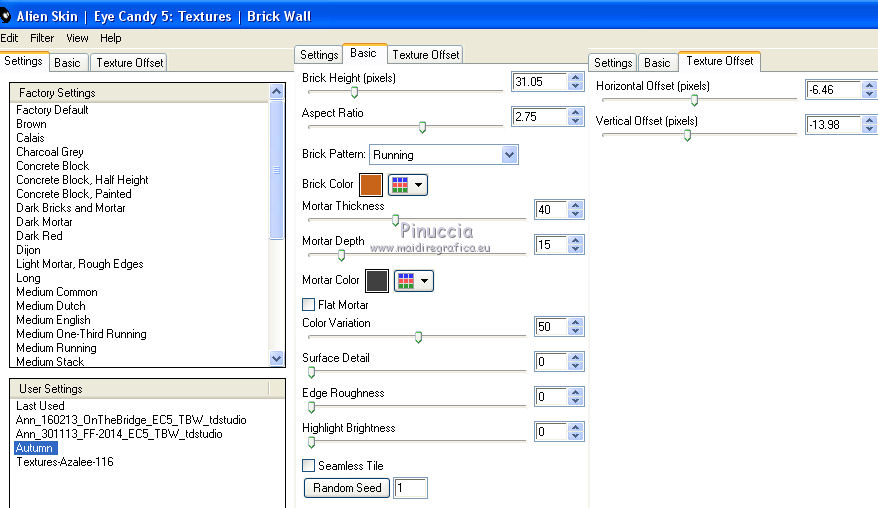This screenshot has height=508, width=878.
Task: Click the Brick Color orange swatch
Action: 371,185
